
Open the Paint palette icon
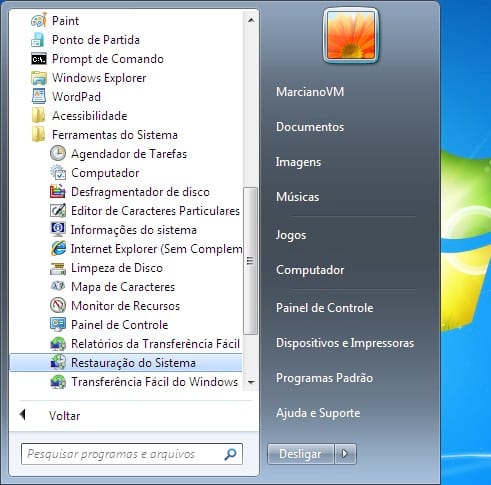click(x=39, y=21)
